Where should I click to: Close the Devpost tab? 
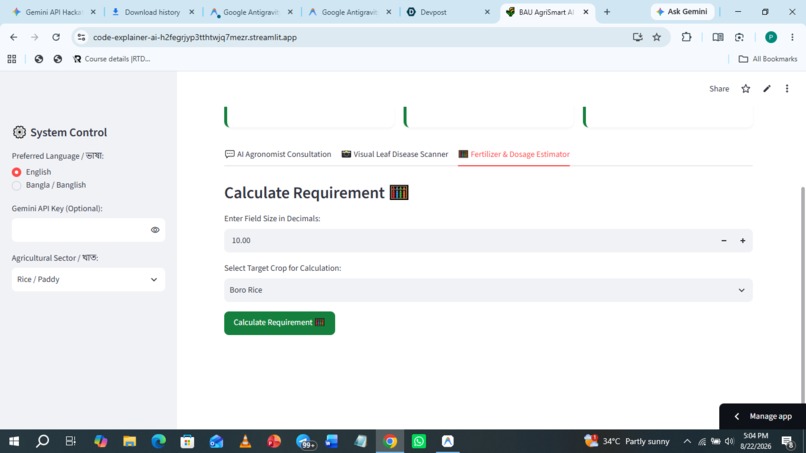pyautogui.click(x=487, y=12)
